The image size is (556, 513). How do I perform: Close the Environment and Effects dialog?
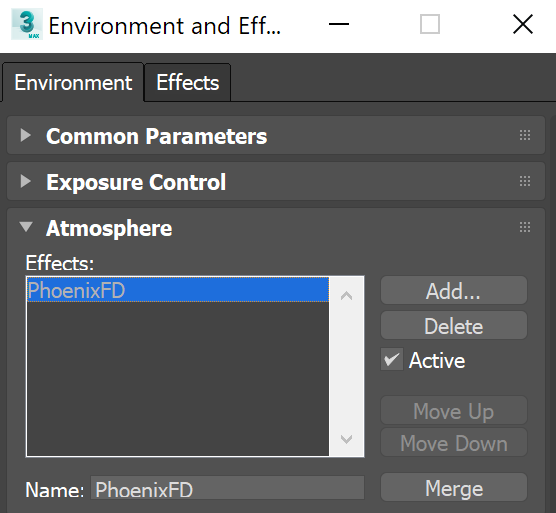(523, 24)
